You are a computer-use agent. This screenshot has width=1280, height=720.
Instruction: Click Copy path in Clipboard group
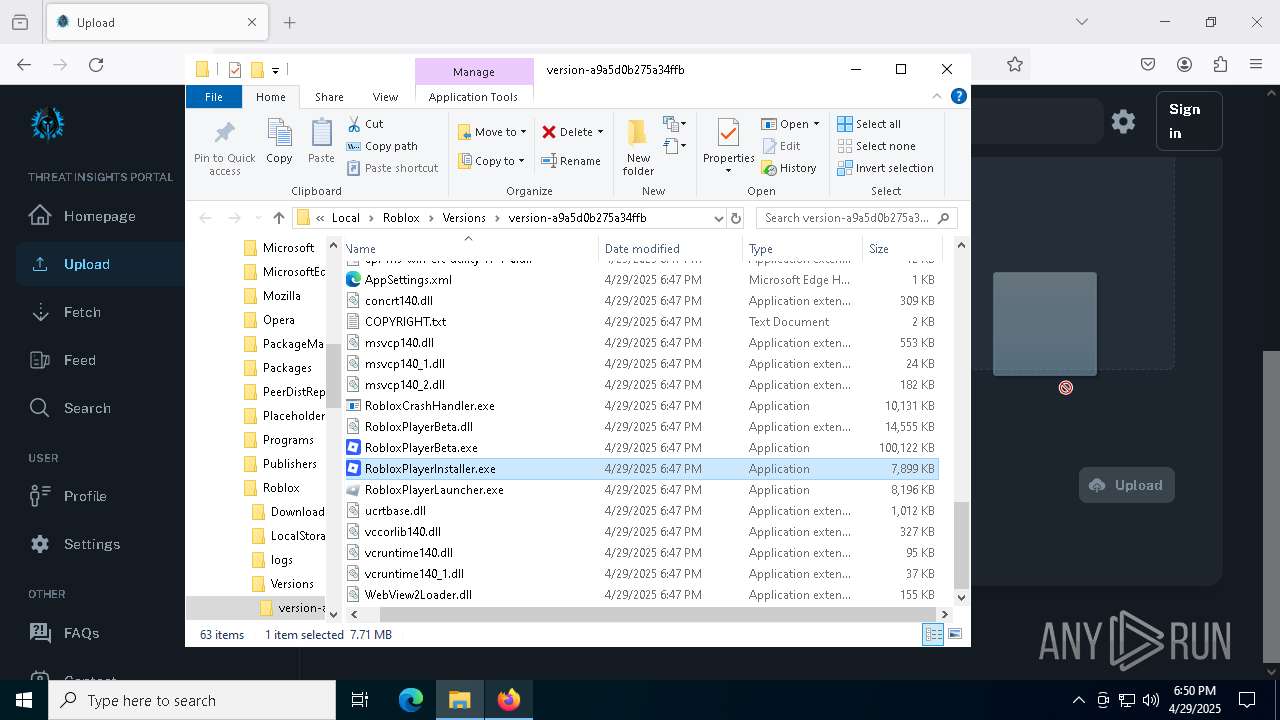(x=382, y=146)
